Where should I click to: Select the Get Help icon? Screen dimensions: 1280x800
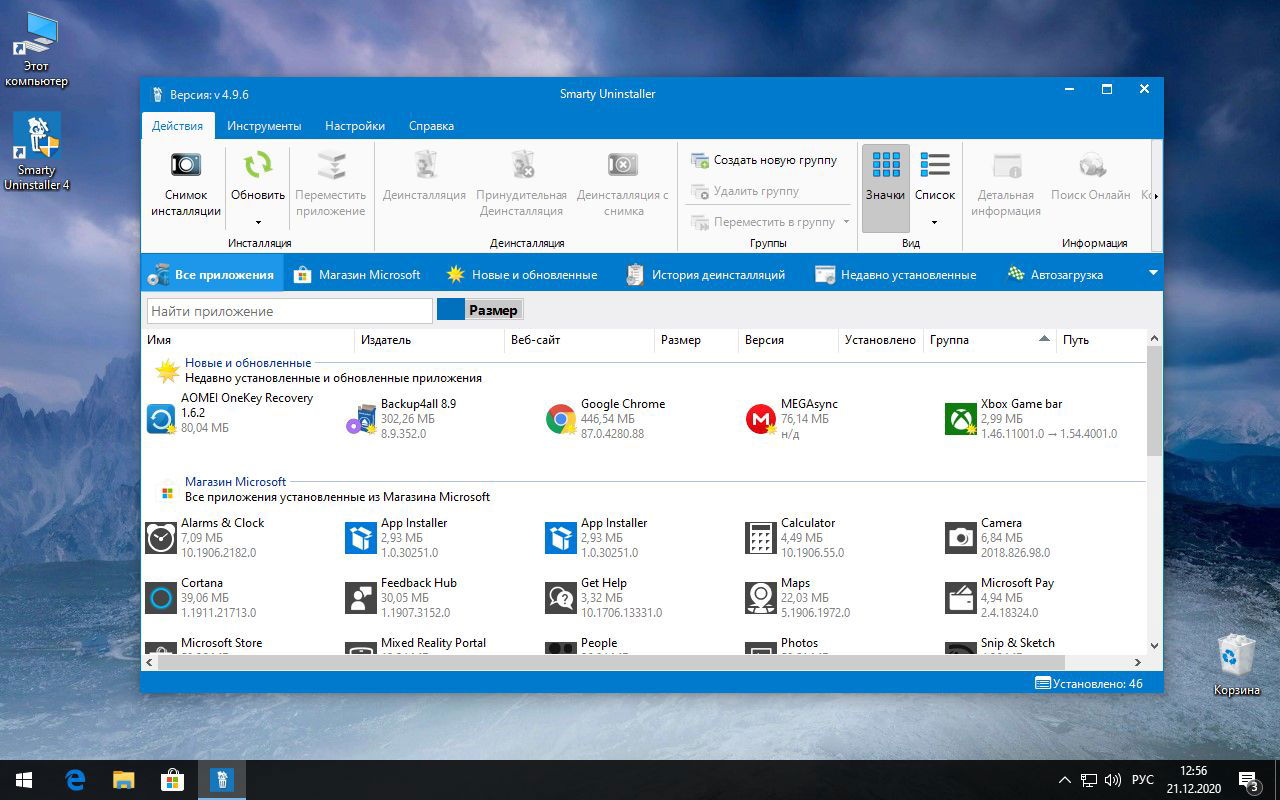(x=561, y=597)
